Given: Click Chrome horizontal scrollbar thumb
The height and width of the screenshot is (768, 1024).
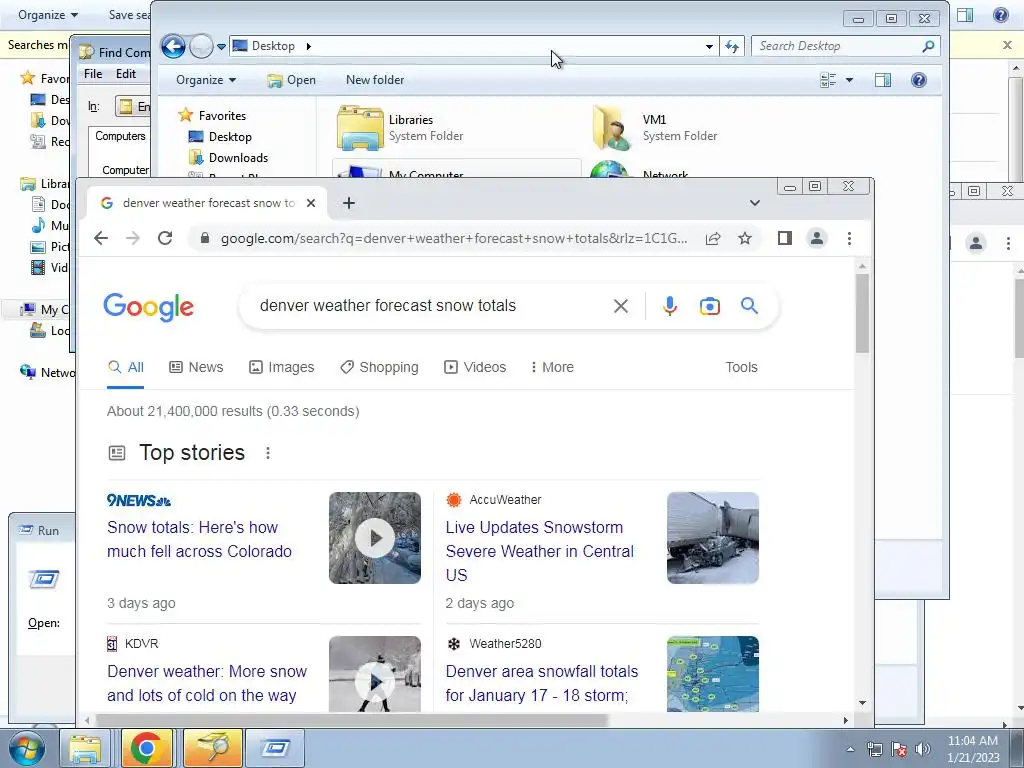Looking at the screenshot, I should (x=351, y=720).
